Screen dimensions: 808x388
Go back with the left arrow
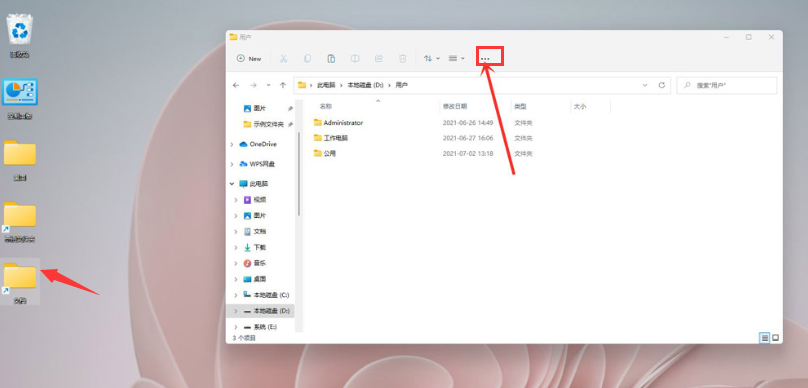click(236, 85)
